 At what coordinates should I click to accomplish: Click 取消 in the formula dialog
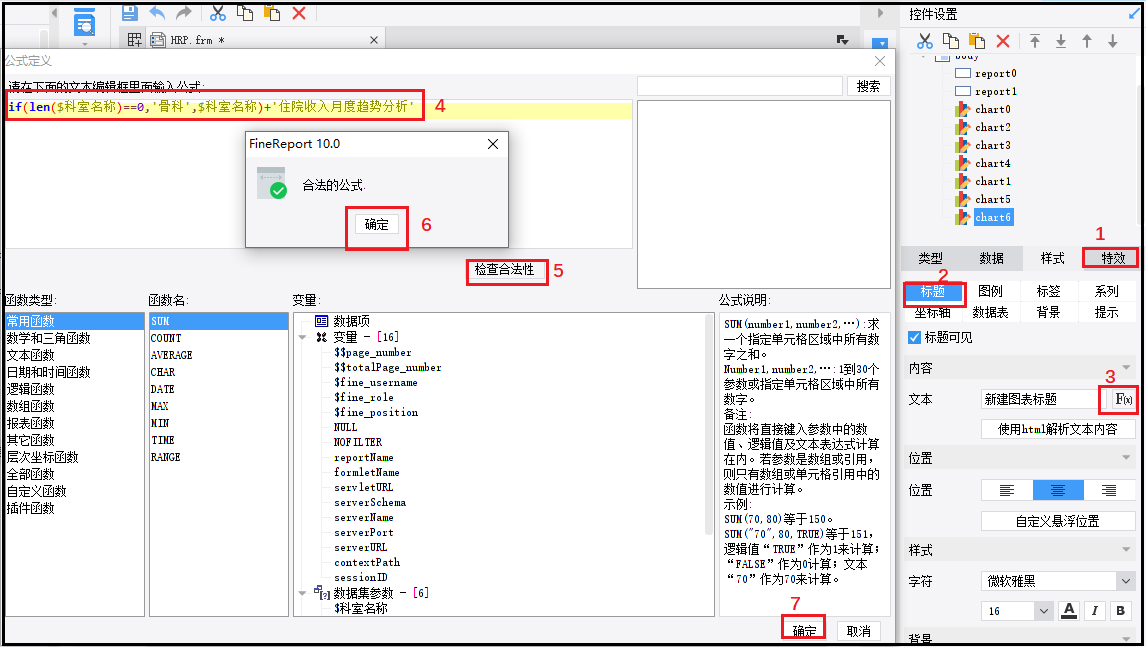[x=859, y=631]
